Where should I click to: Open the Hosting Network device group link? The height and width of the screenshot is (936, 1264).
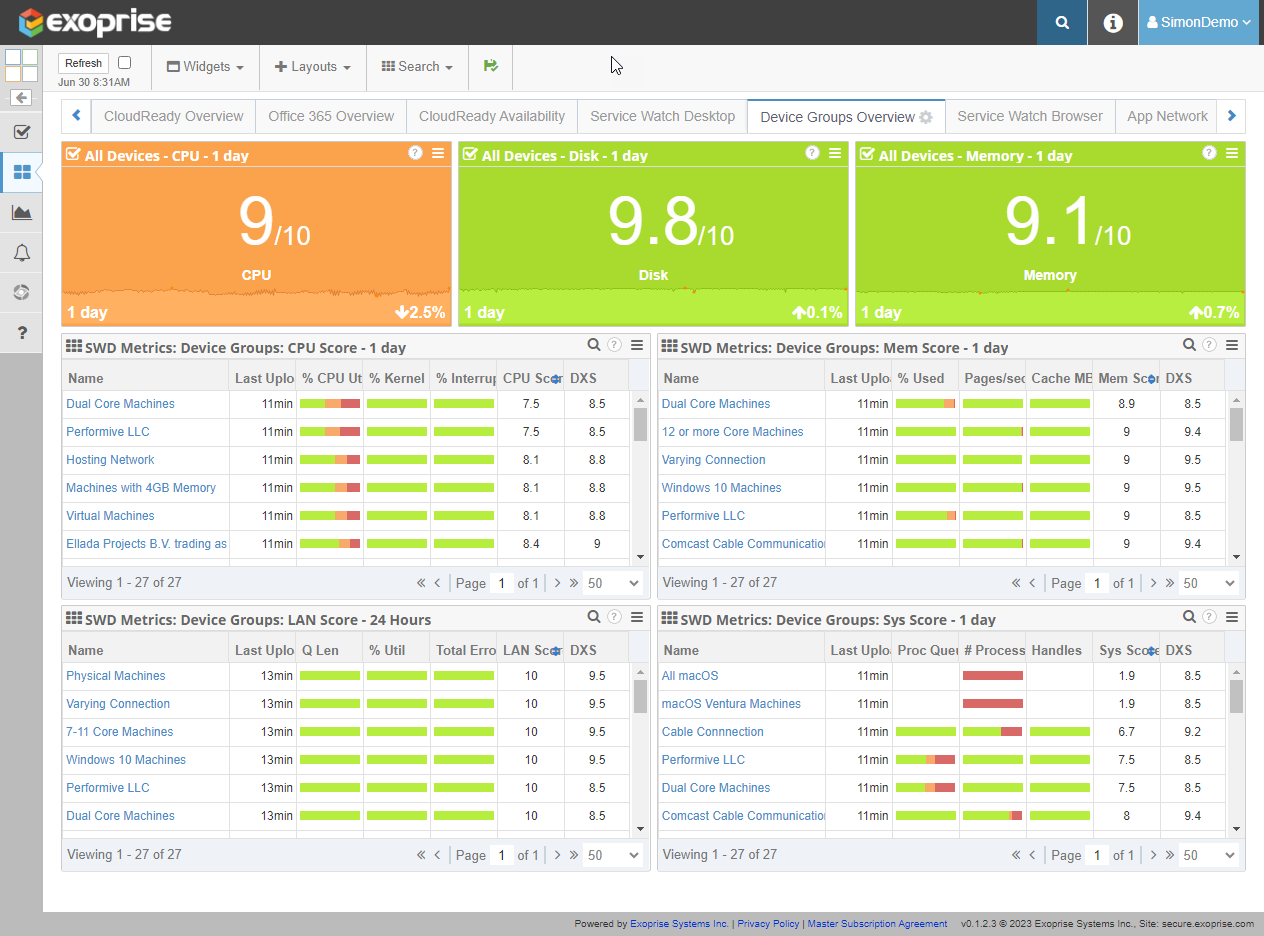110,460
